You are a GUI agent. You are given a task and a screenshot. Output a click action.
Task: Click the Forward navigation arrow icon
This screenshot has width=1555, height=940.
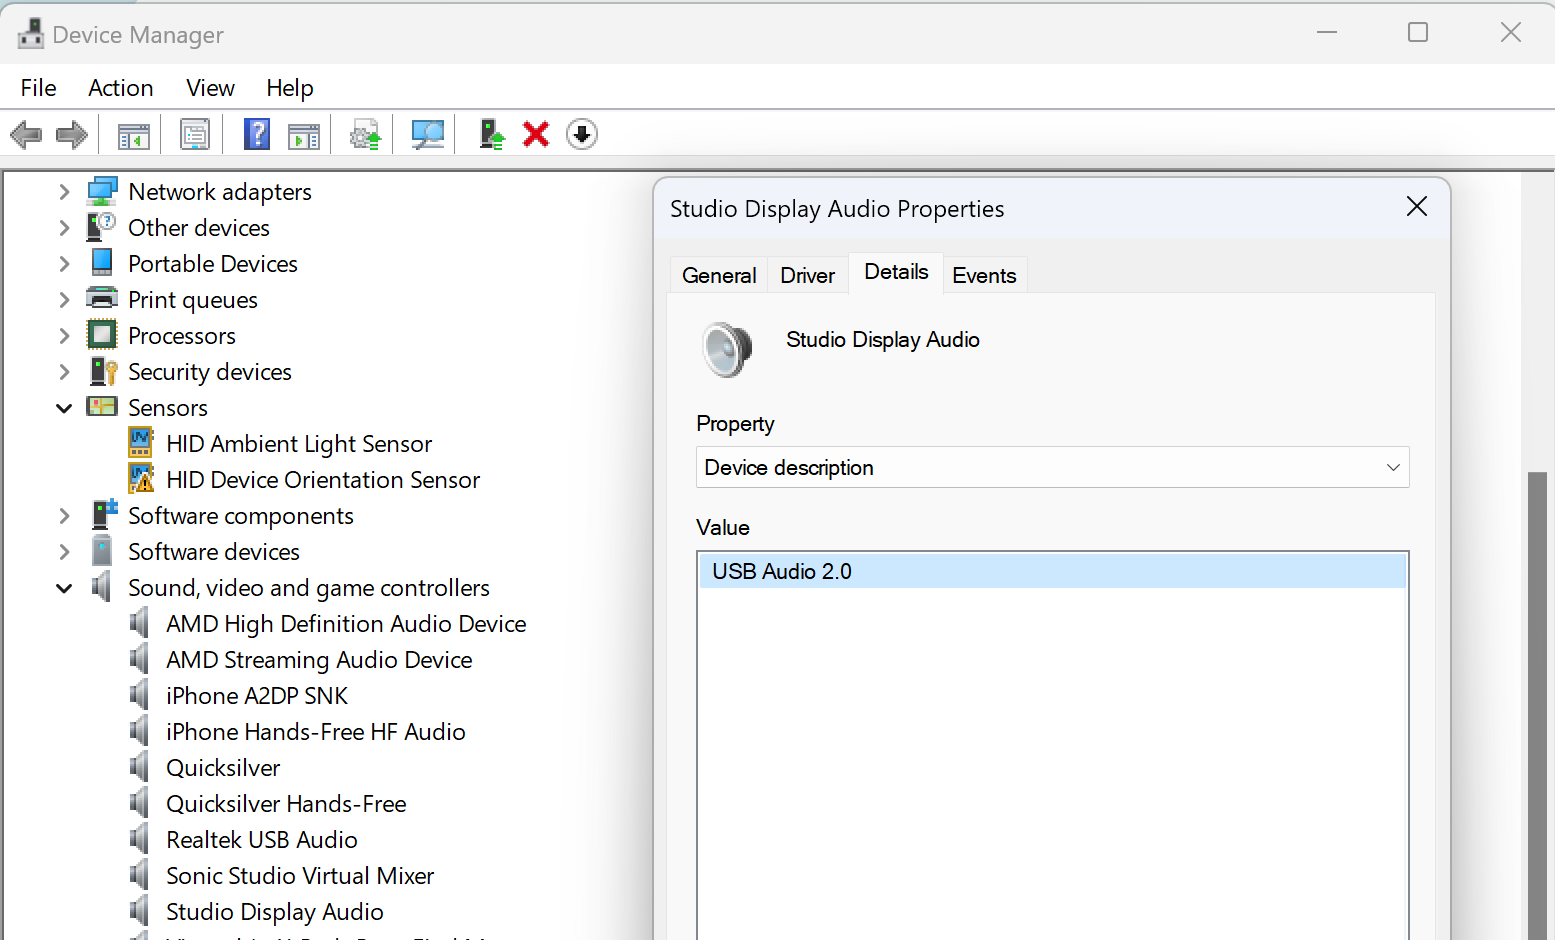click(x=71, y=134)
